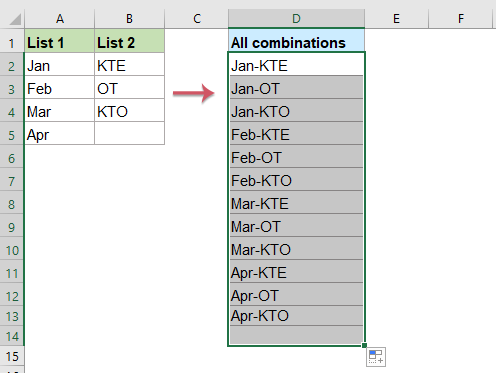Select cell containing Feb-OT
496x373 pixels.
[296, 156]
